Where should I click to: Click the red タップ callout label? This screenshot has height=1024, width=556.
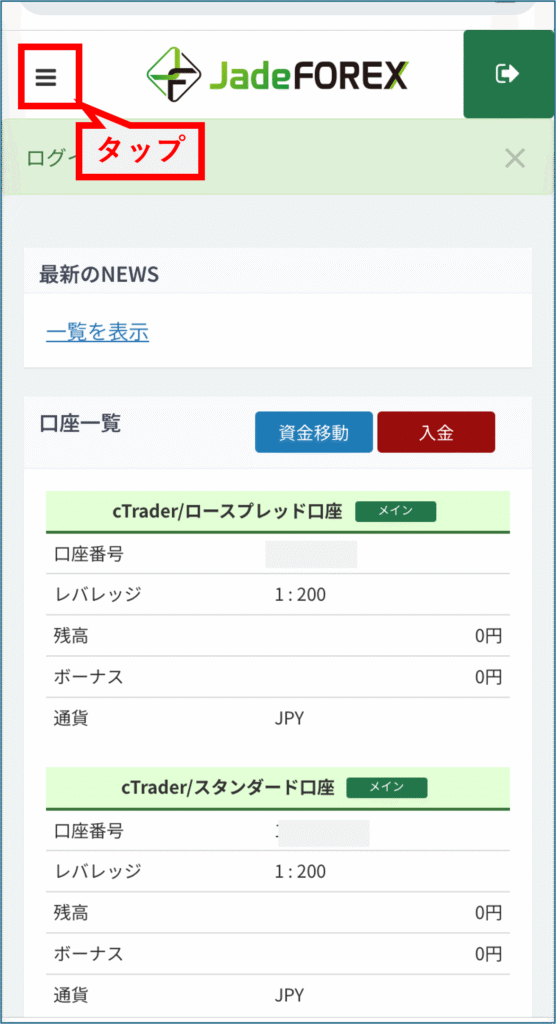[141, 150]
